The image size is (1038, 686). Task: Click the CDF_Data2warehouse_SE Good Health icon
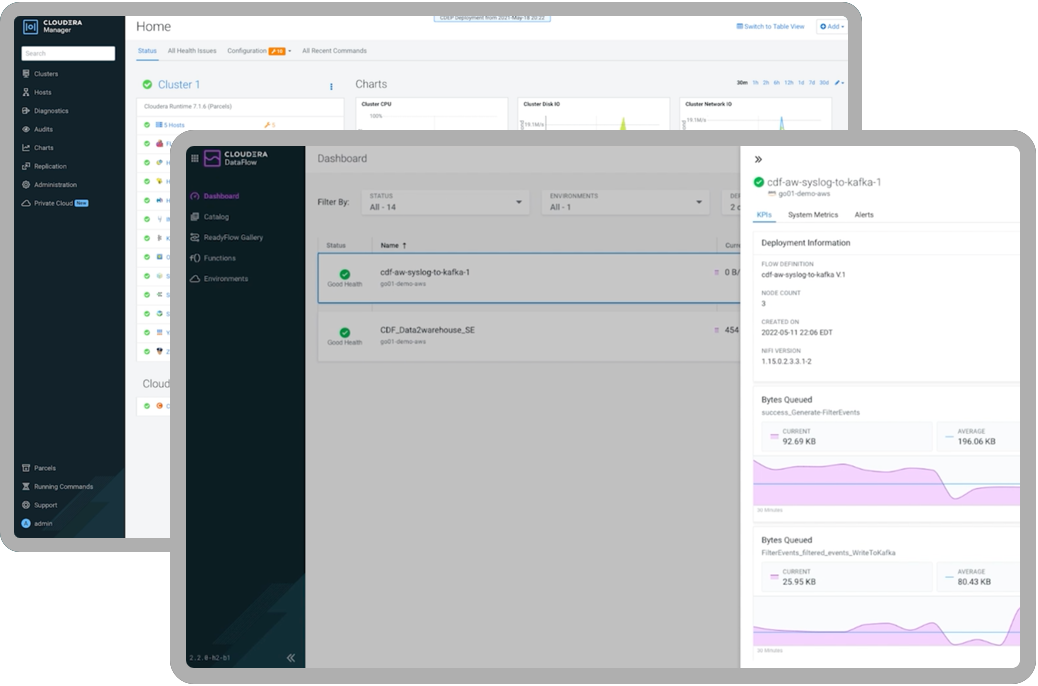coord(345,332)
